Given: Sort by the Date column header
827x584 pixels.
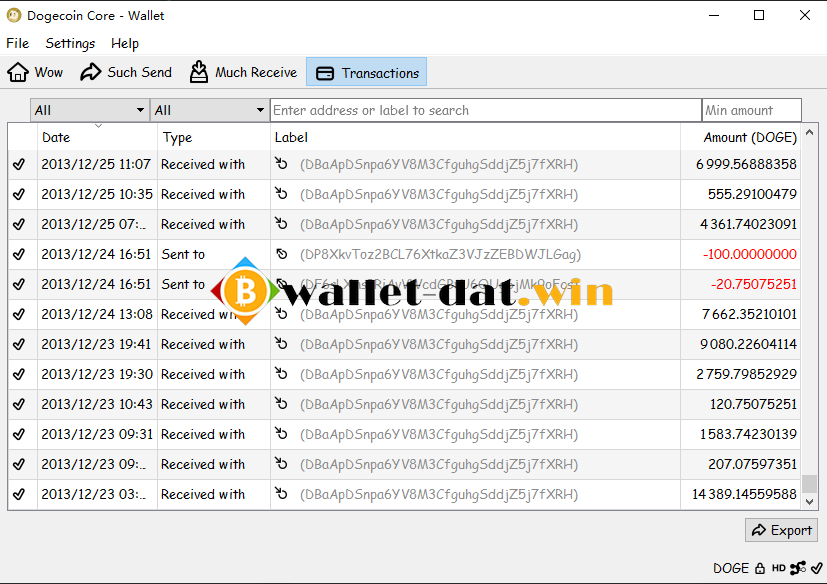Looking at the screenshot, I should tap(97, 137).
